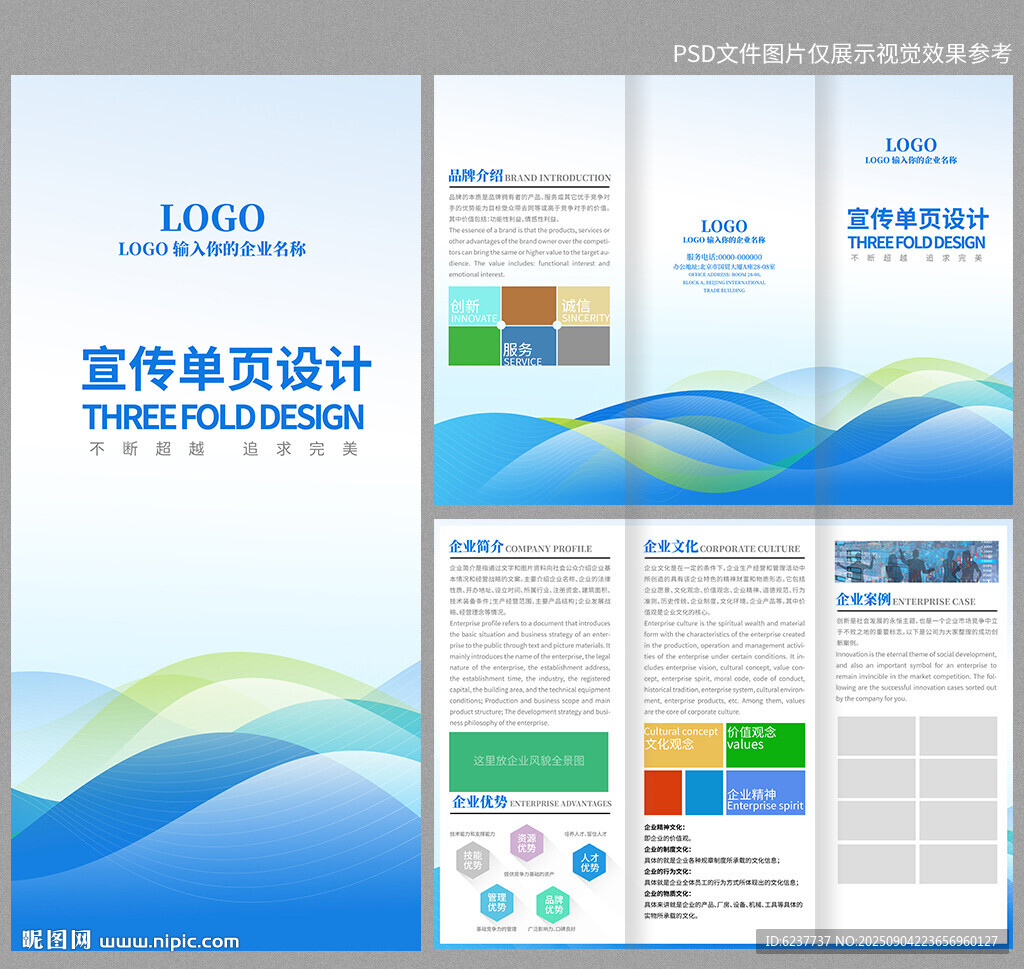Viewport: 1024px width, 969px height.
Task: Click the LOGO above the 服务电话 line
Action: coord(724,227)
